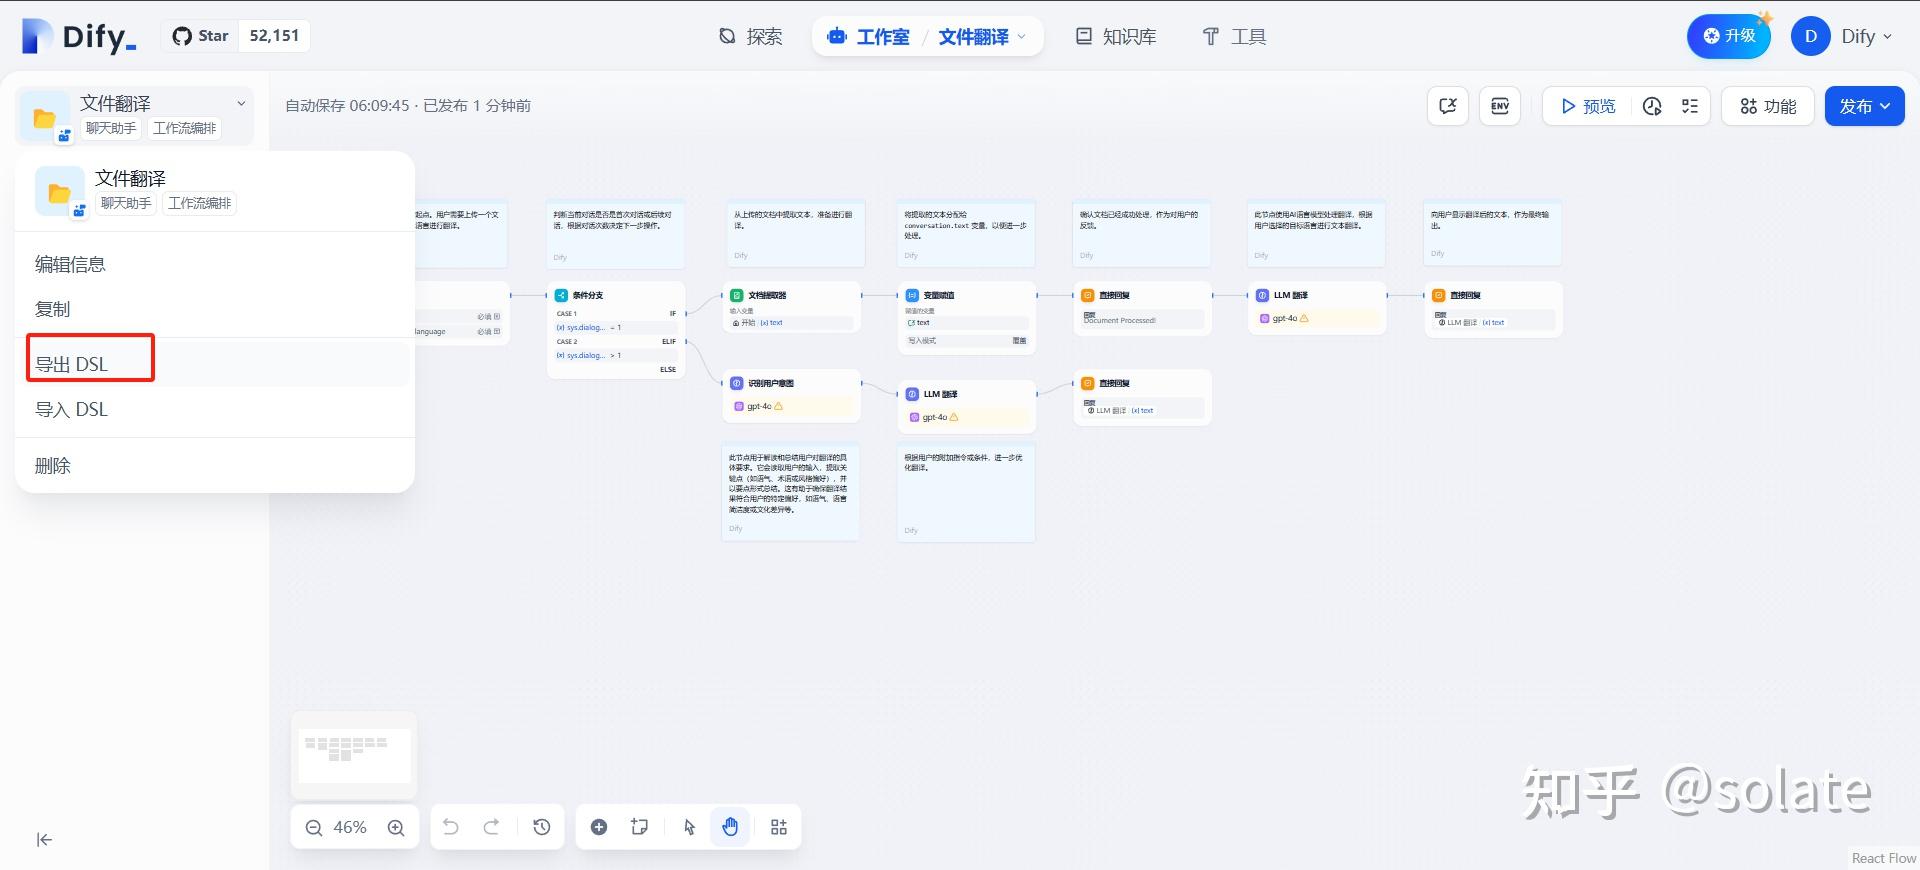Select the 条件分支 node
1920x870 pixels.
point(616,330)
